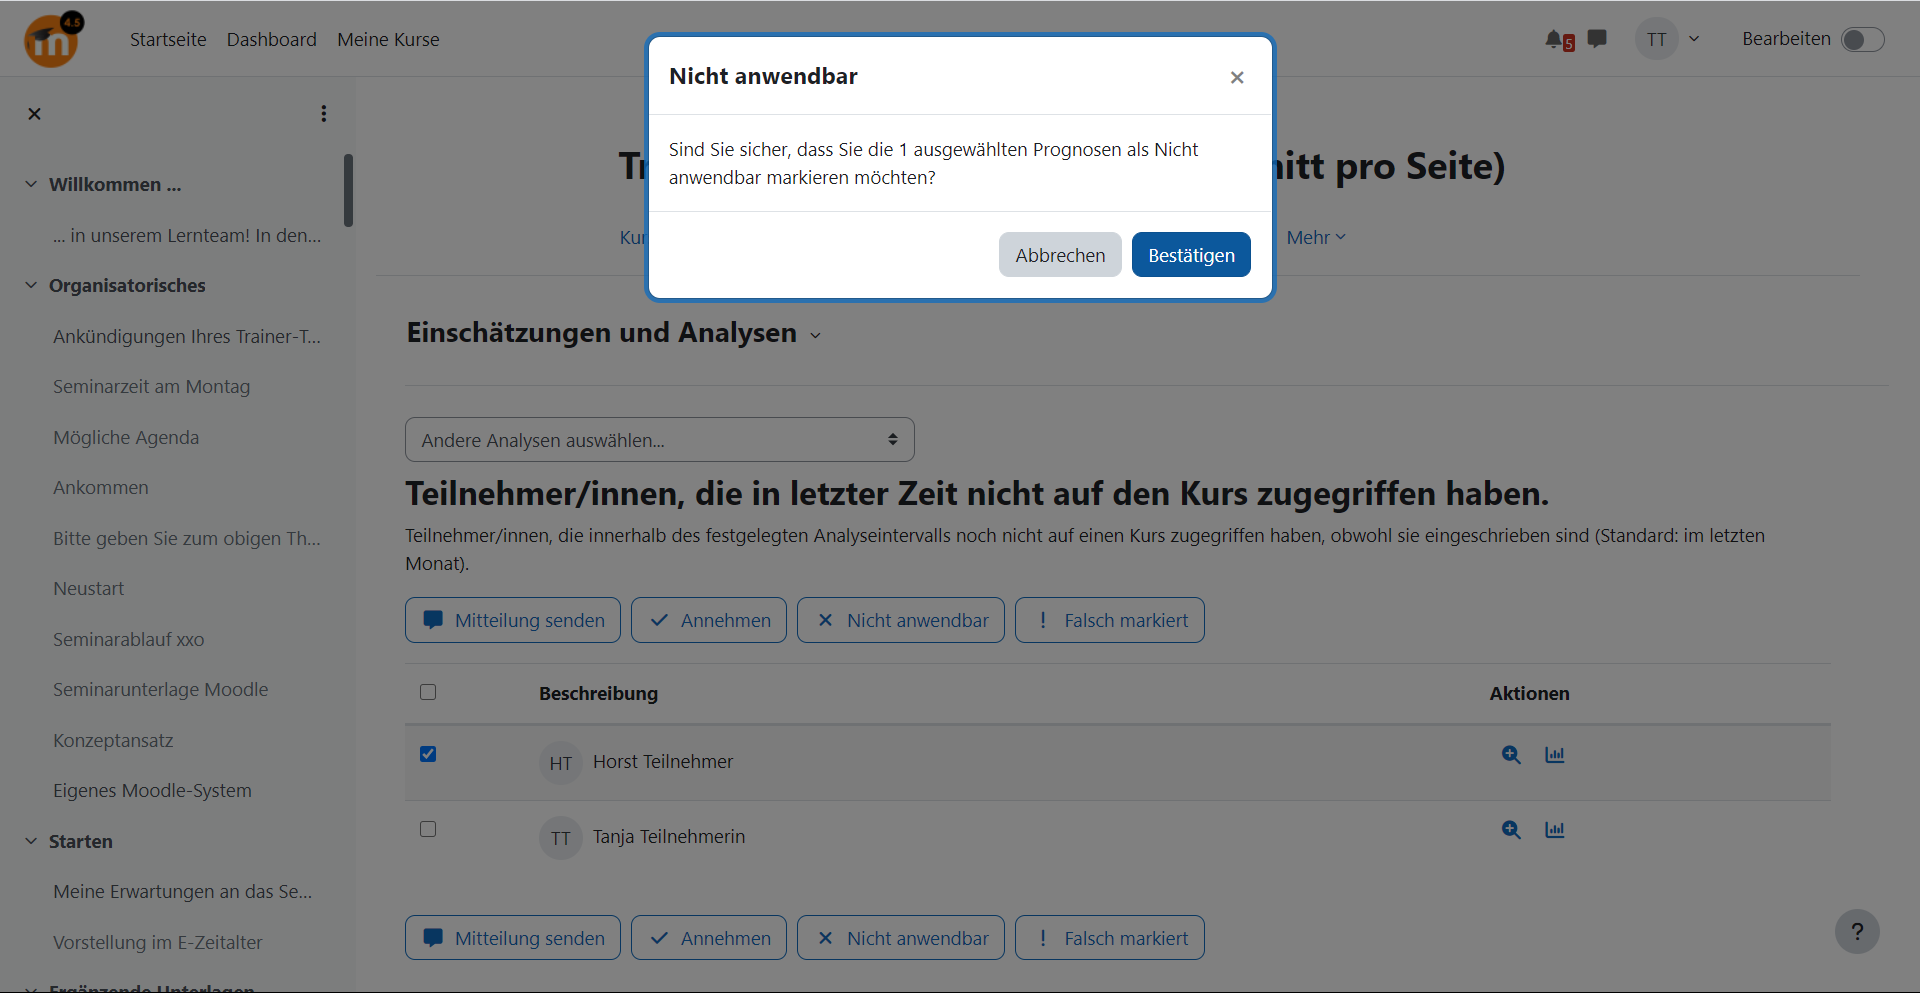The height and width of the screenshot is (993, 1920).
Task: Click Abbrechen in the dialog
Action: pyautogui.click(x=1060, y=255)
